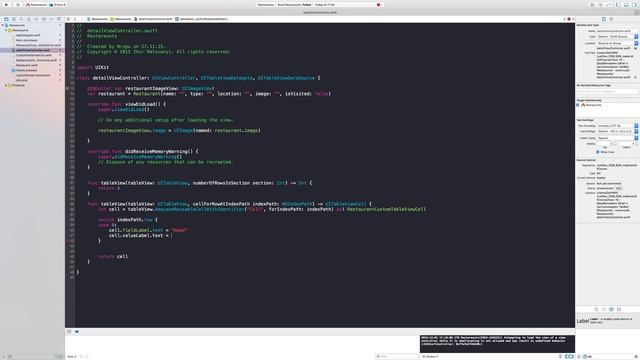Viewport: 640px width, 360px height.
Task: Adjust the Indent width stepper
Action: tap(636, 144)
